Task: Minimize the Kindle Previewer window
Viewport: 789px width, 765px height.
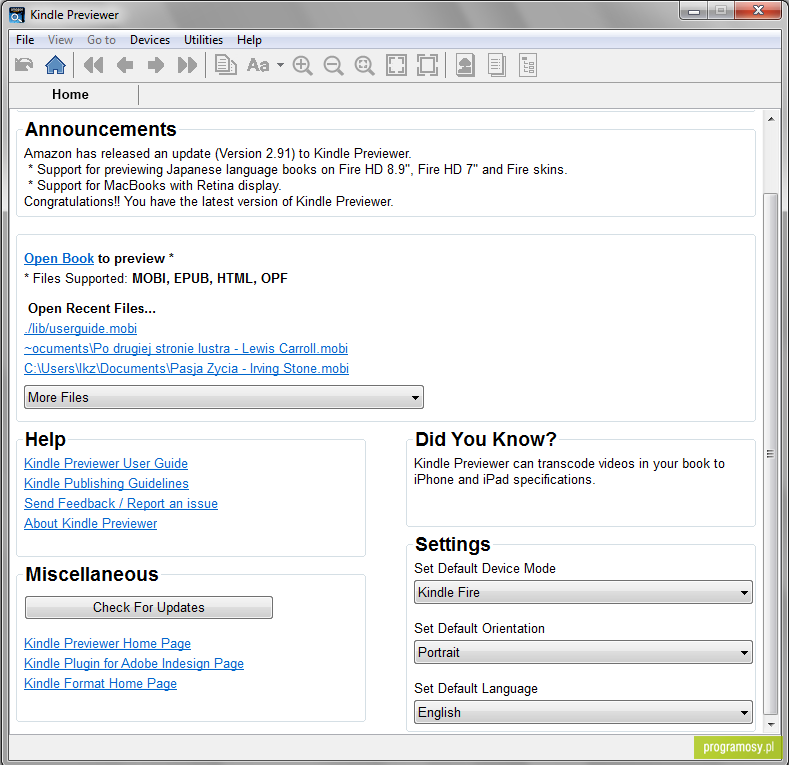Action: [x=694, y=11]
